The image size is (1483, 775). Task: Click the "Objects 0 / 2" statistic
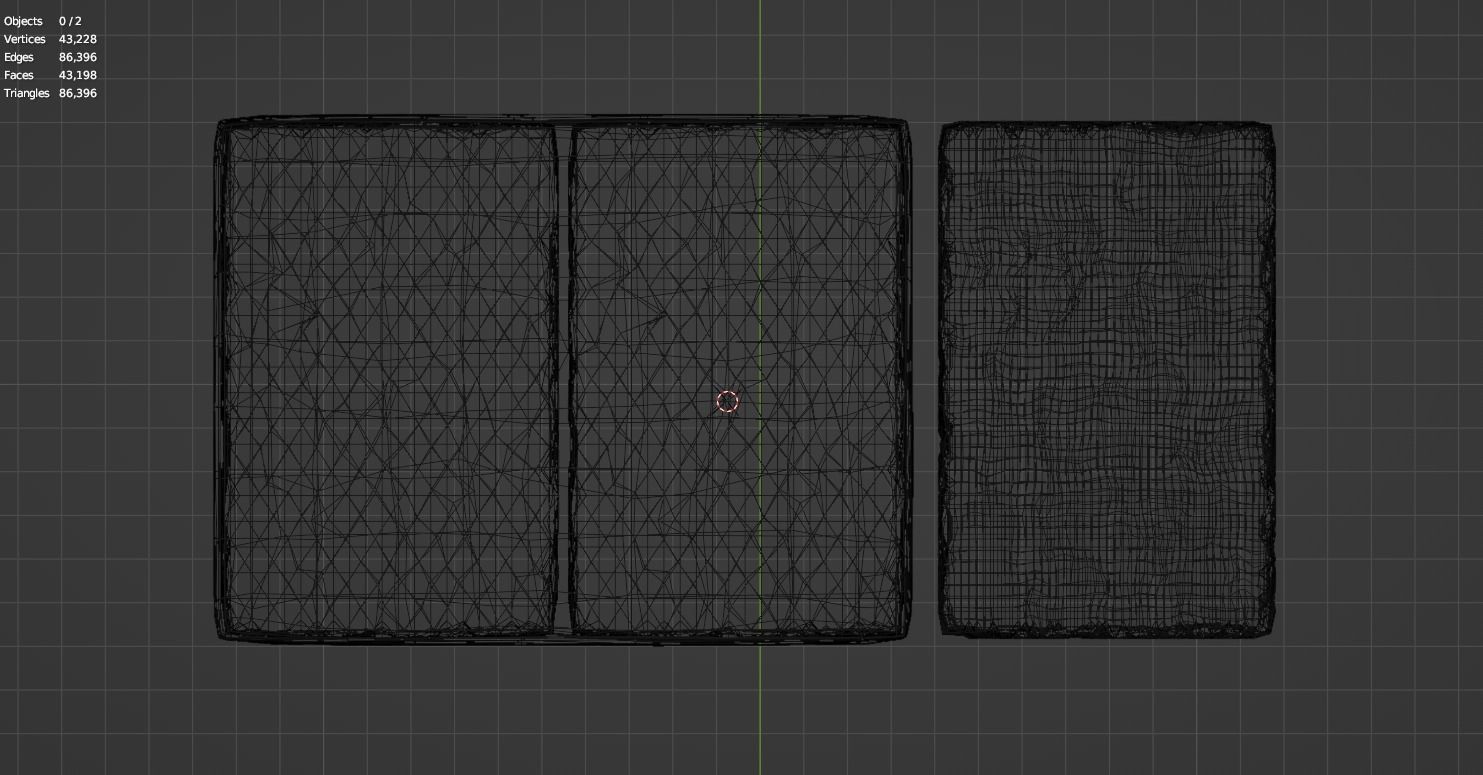[43, 21]
